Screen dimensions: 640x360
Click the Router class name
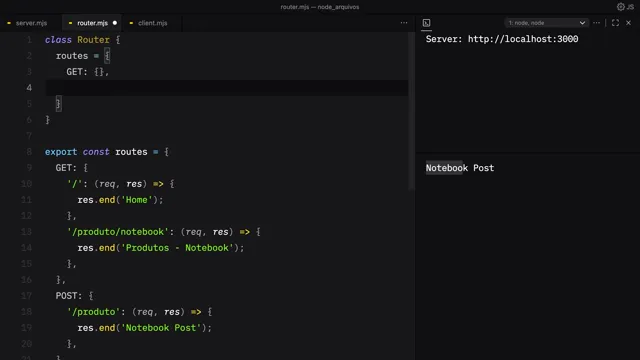pyautogui.click(x=93, y=40)
